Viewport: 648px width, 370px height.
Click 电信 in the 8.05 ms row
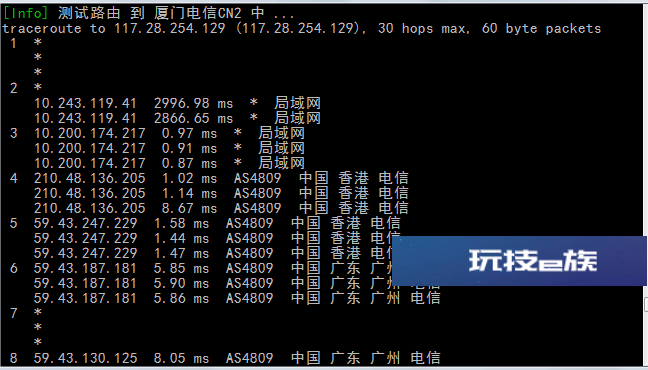coord(426,358)
